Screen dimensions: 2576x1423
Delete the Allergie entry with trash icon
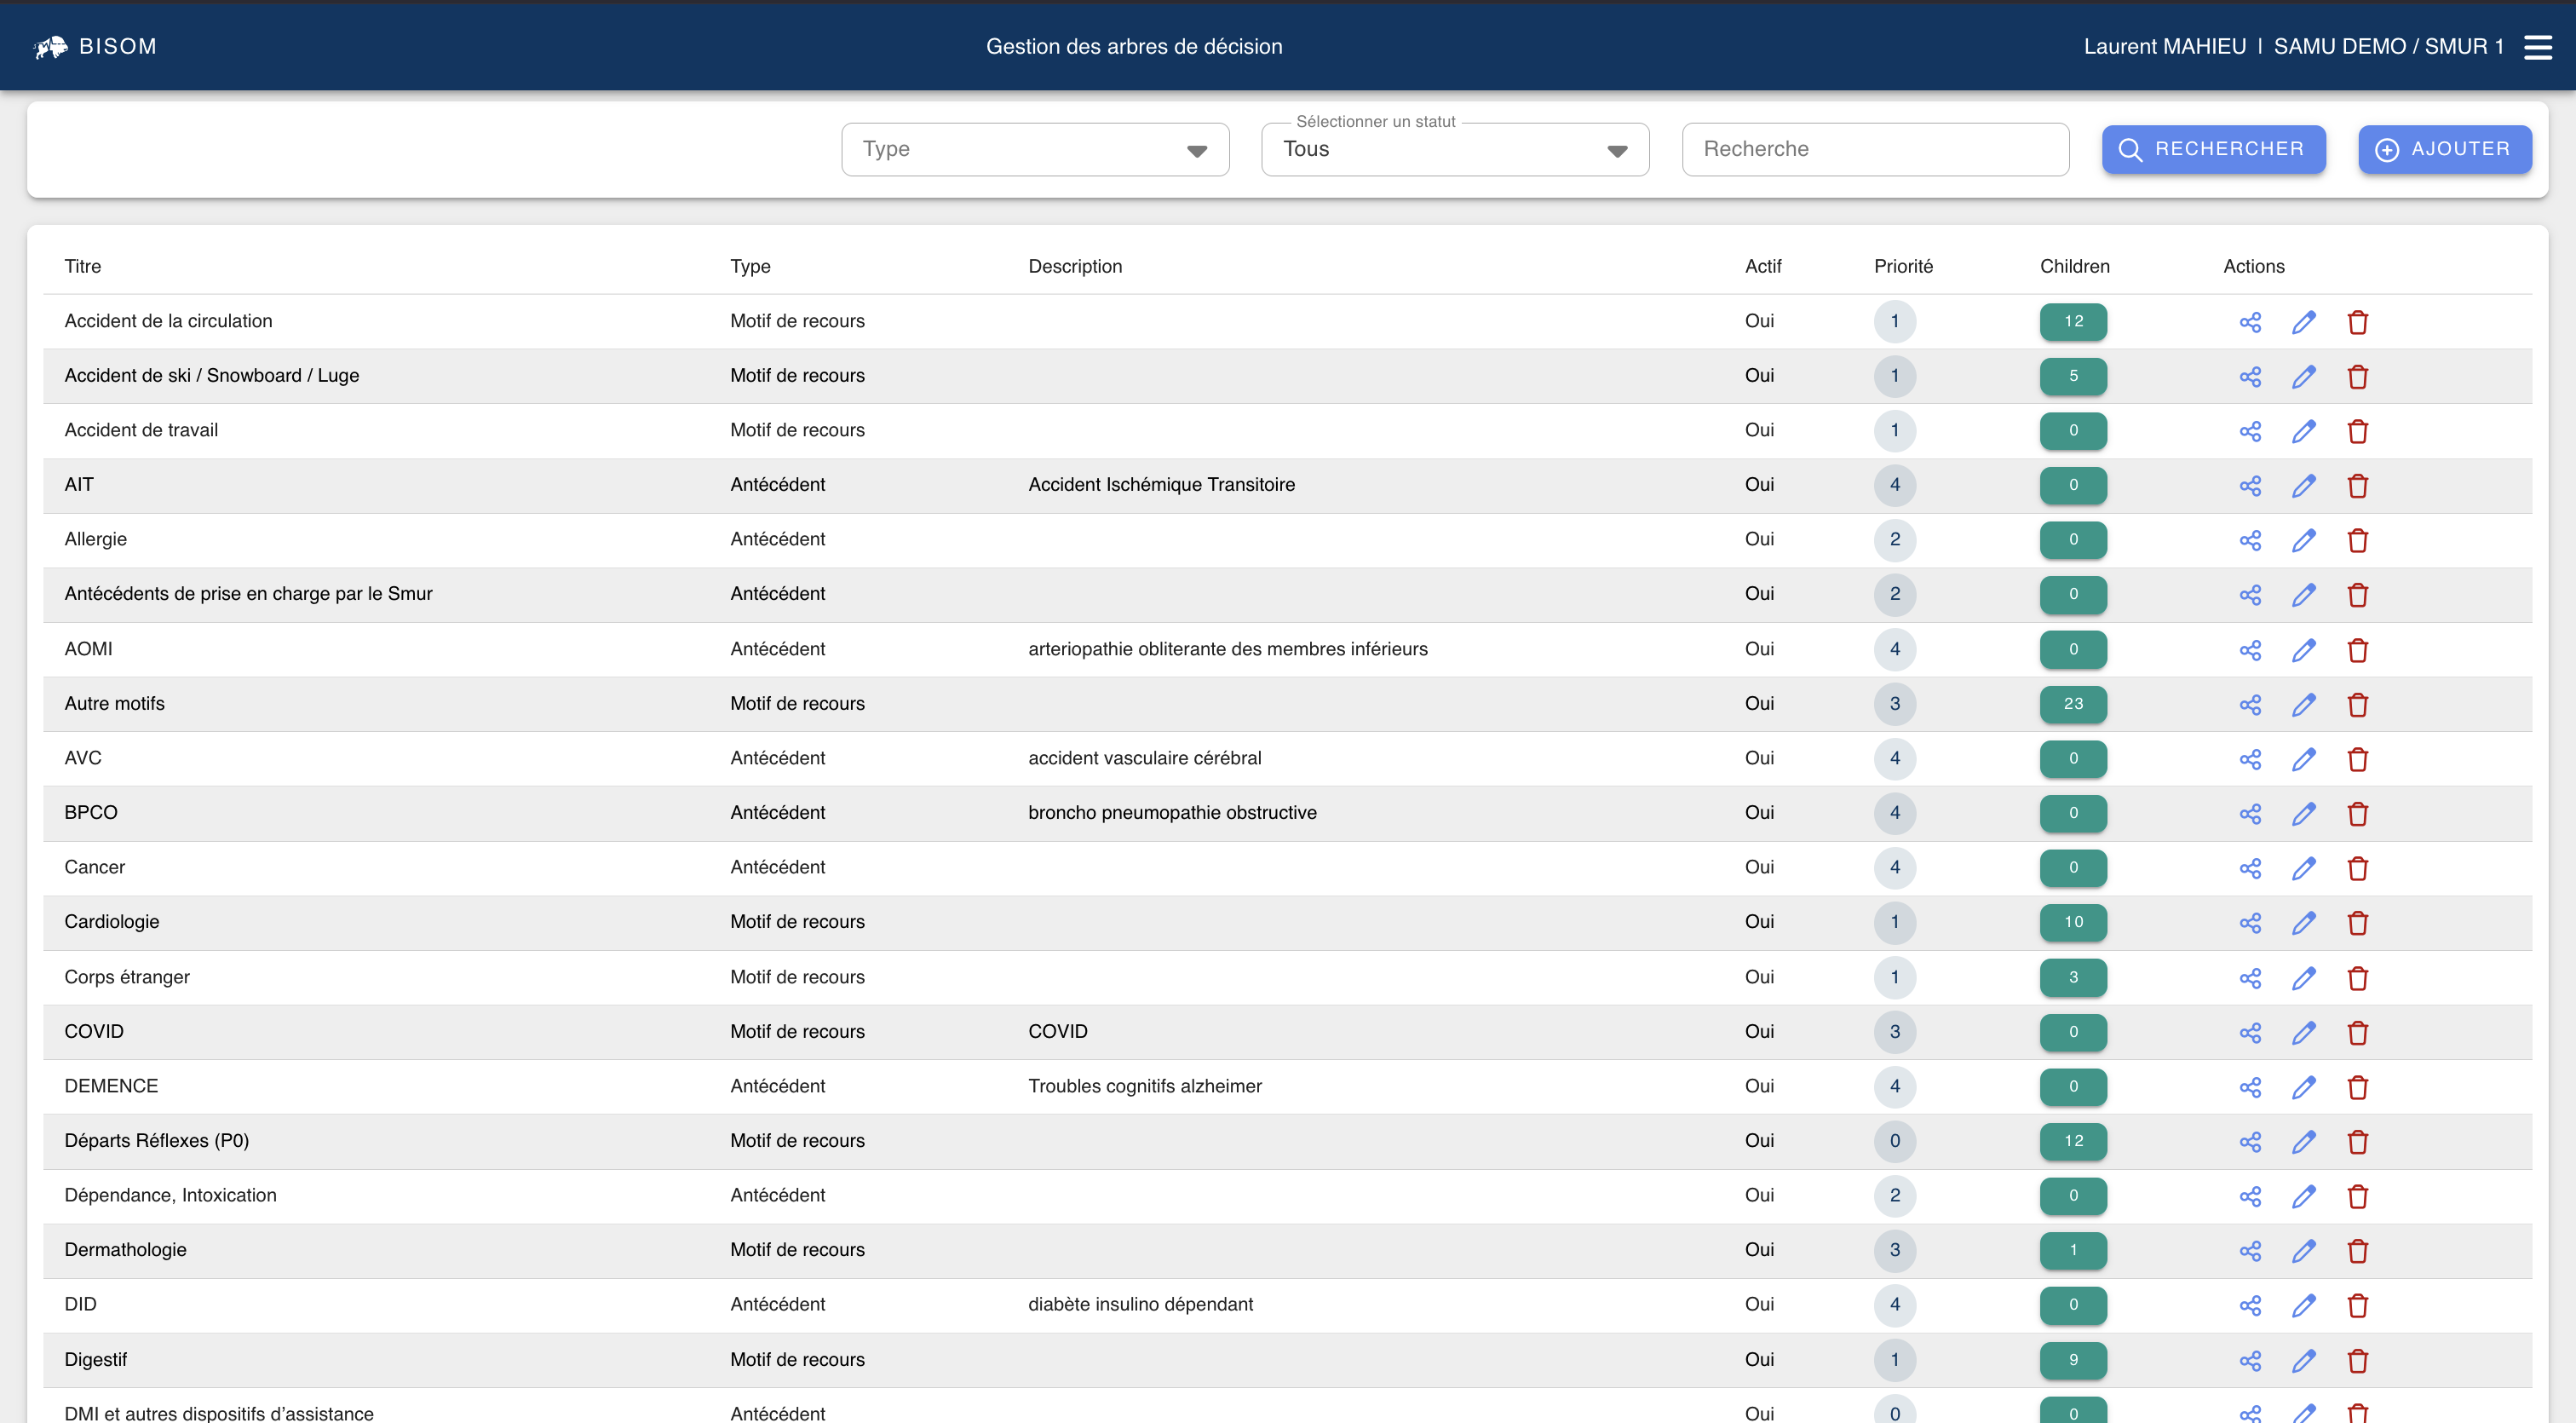pyautogui.click(x=2357, y=541)
